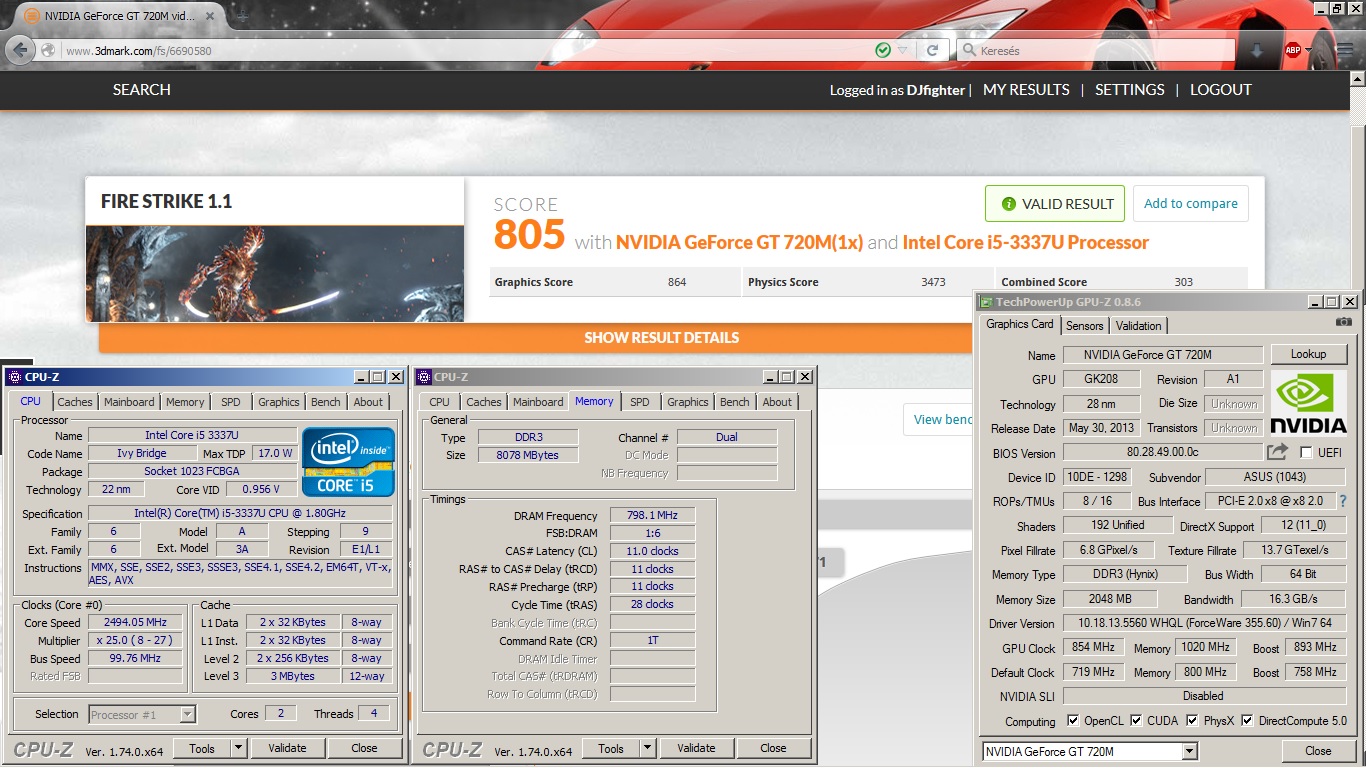Click the VALID RESULT button

(x=1055, y=204)
